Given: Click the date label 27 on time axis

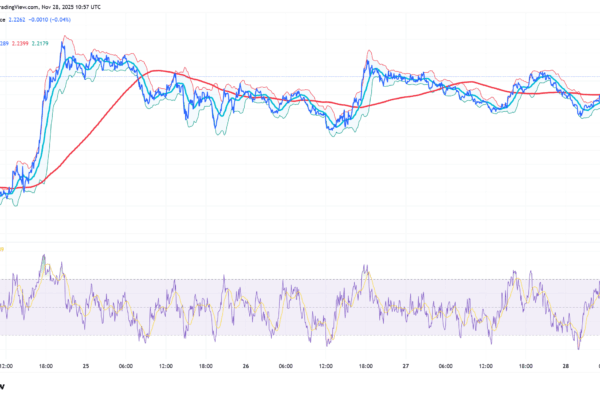Looking at the screenshot, I should pyautogui.click(x=405, y=366).
